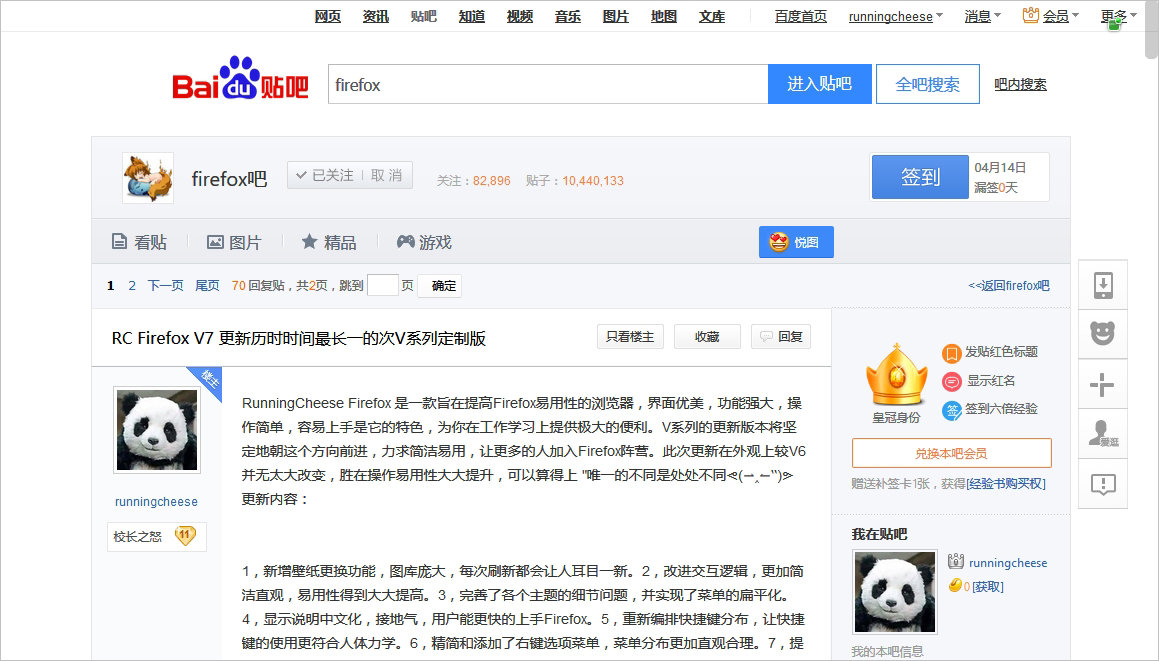The width and height of the screenshot is (1159, 661).
Task: Click <<返回firefox吧 link
Action: (1009, 285)
